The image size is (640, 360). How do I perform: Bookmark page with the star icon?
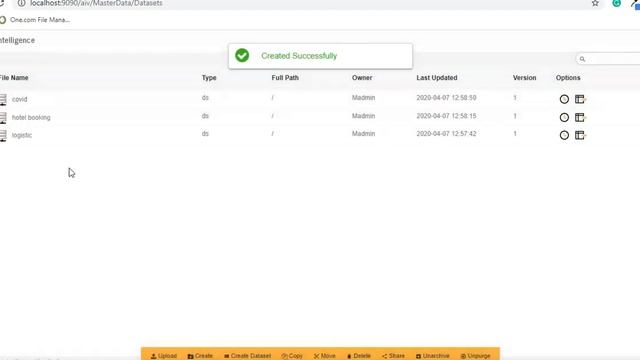pyautogui.click(x=595, y=3)
